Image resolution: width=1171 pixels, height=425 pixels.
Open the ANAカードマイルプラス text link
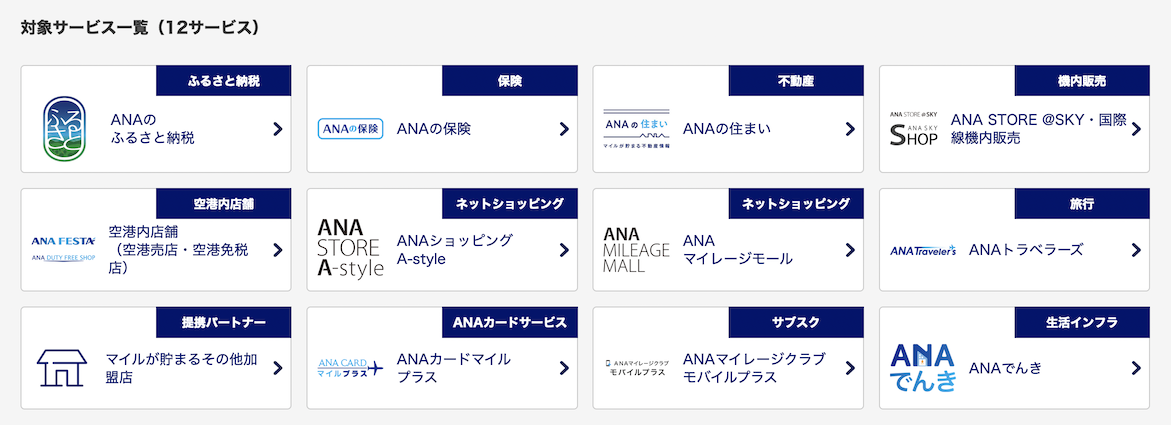[x=454, y=367]
